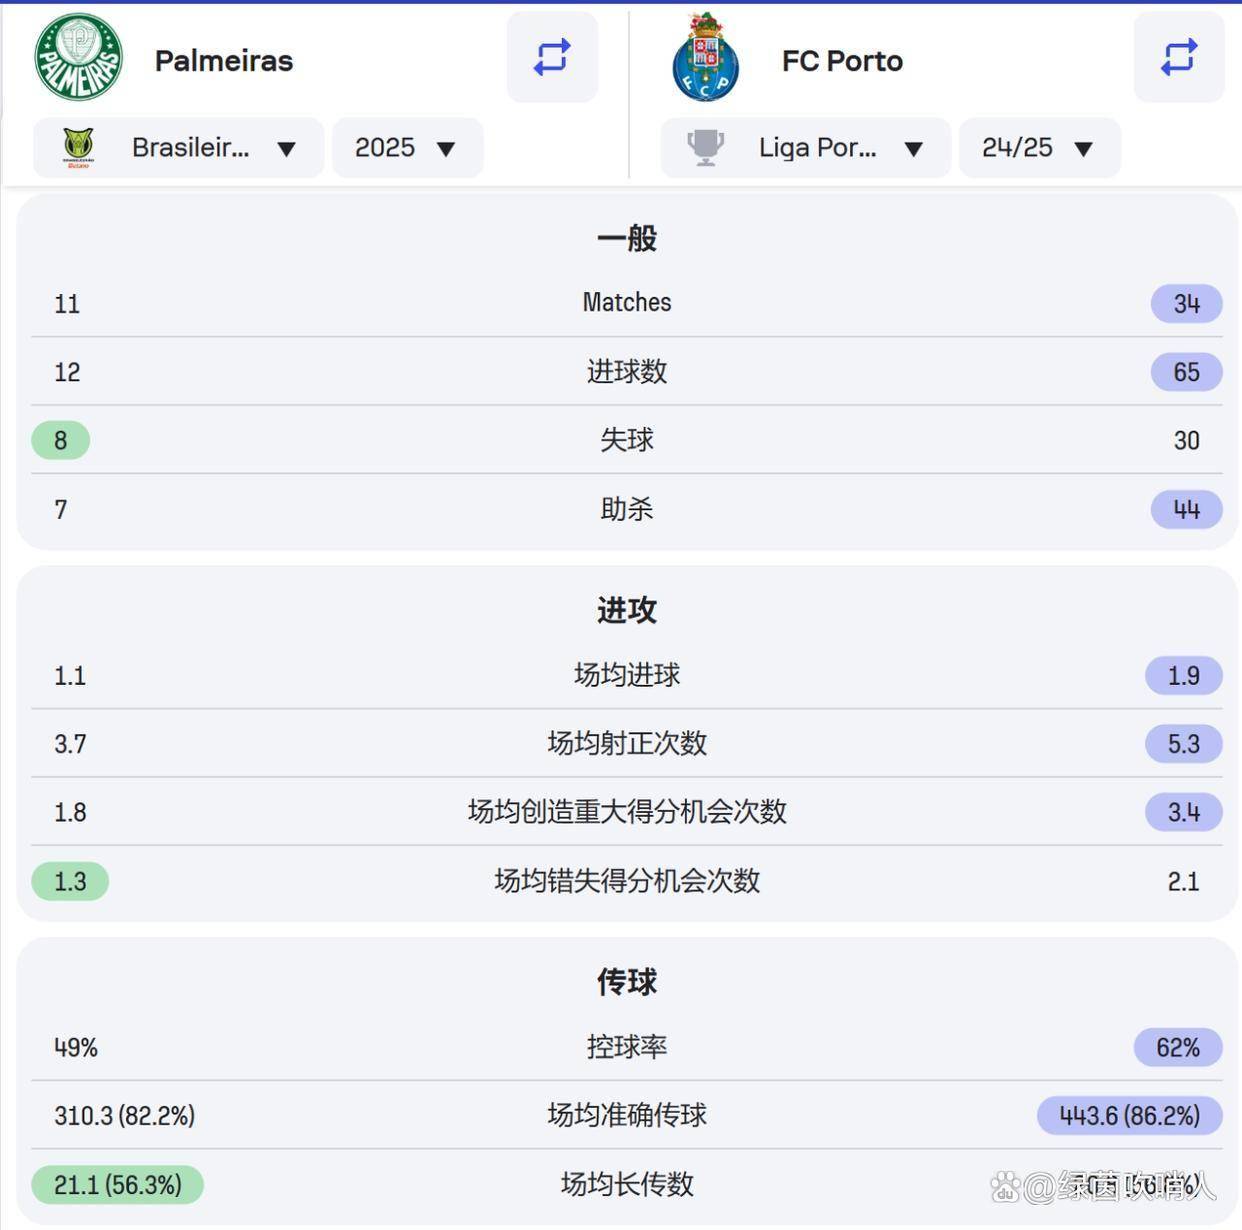Click the Palmeiras club crest

click(78, 58)
